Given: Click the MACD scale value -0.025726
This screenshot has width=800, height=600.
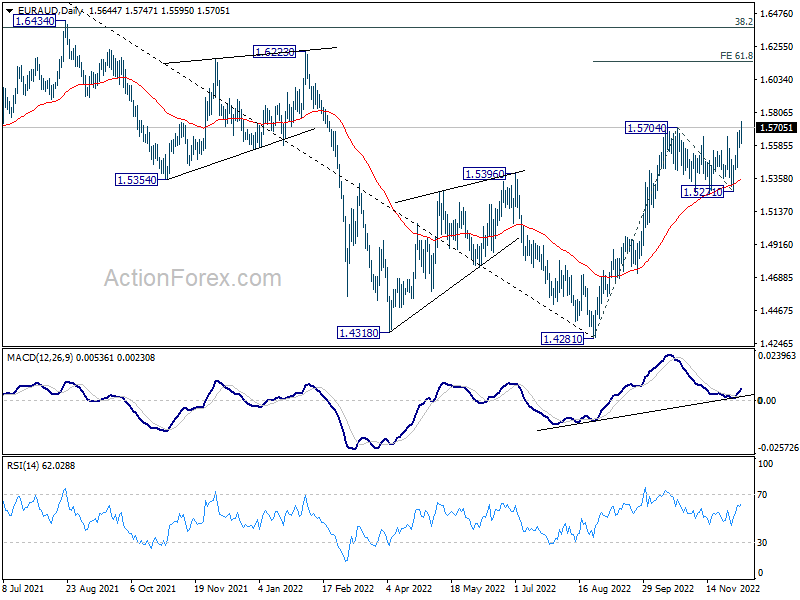Looking at the screenshot, I should (x=778, y=447).
